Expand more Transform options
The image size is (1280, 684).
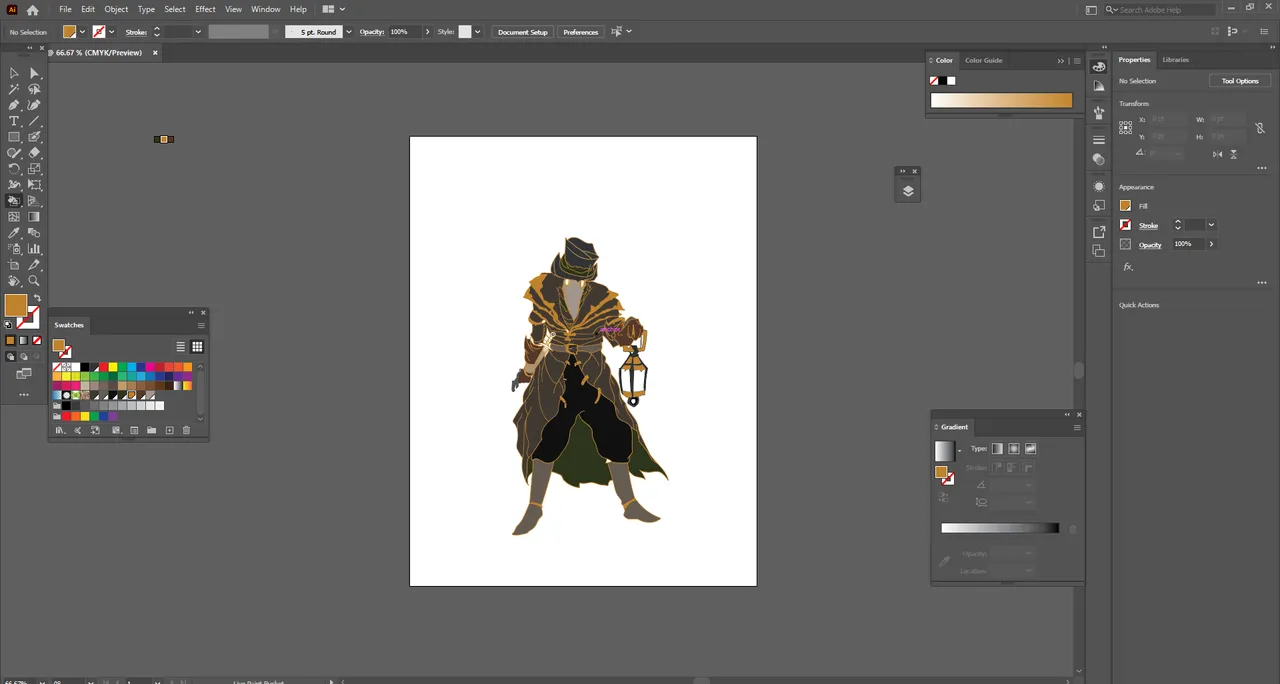pos(1262,168)
